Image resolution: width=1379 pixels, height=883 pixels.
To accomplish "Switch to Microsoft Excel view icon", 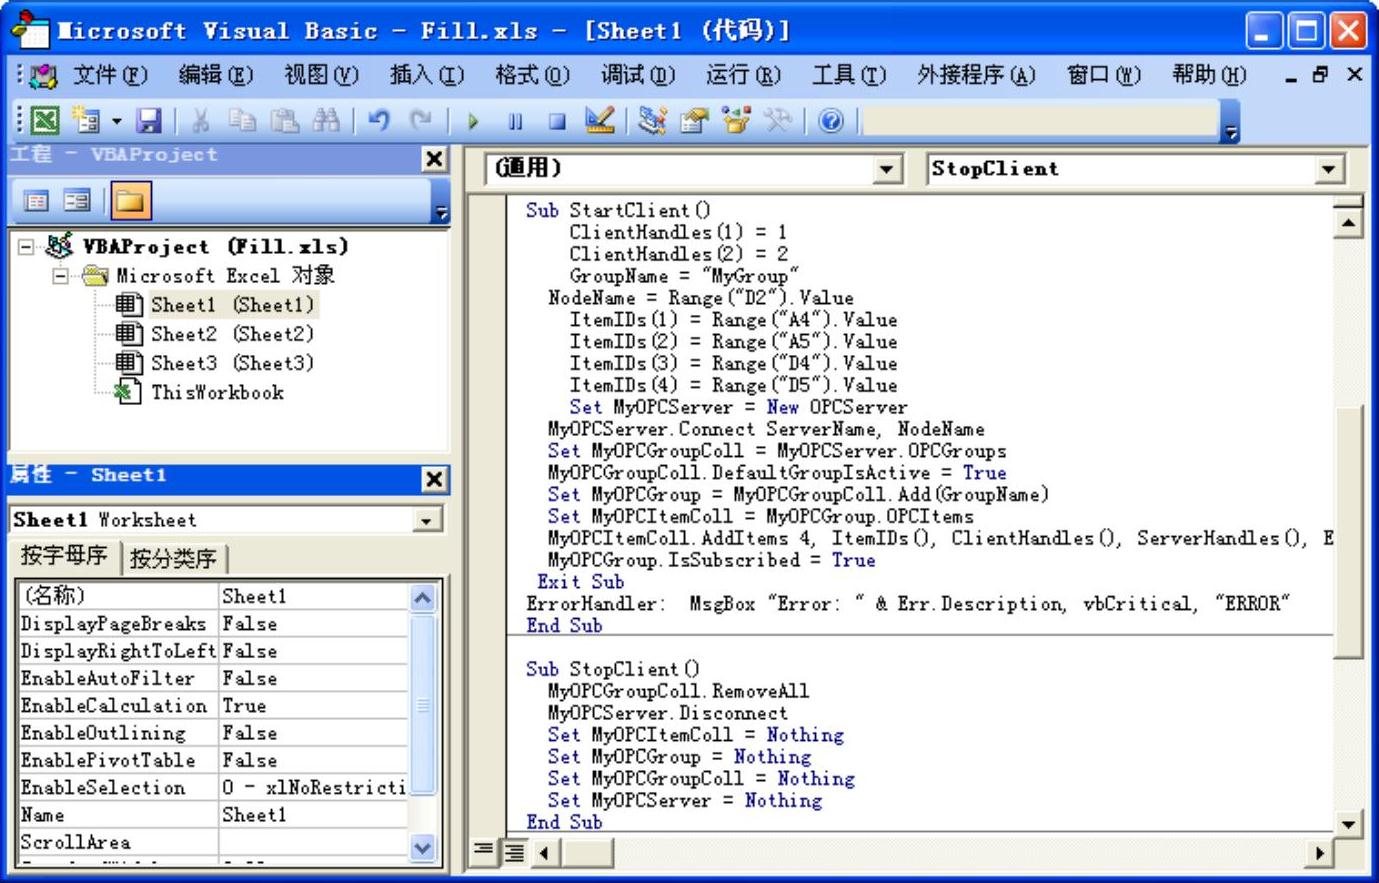I will tap(45, 121).
